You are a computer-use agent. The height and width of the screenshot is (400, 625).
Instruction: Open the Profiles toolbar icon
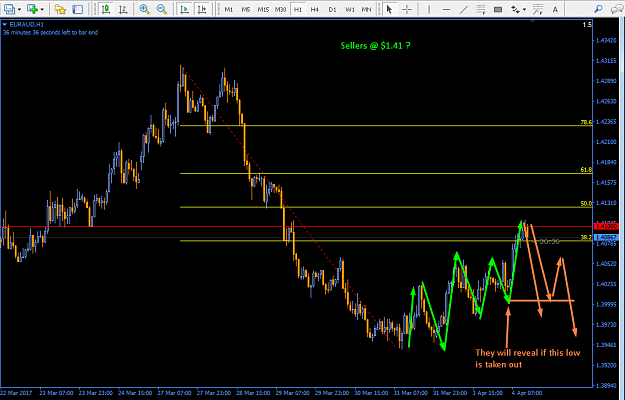9,9
